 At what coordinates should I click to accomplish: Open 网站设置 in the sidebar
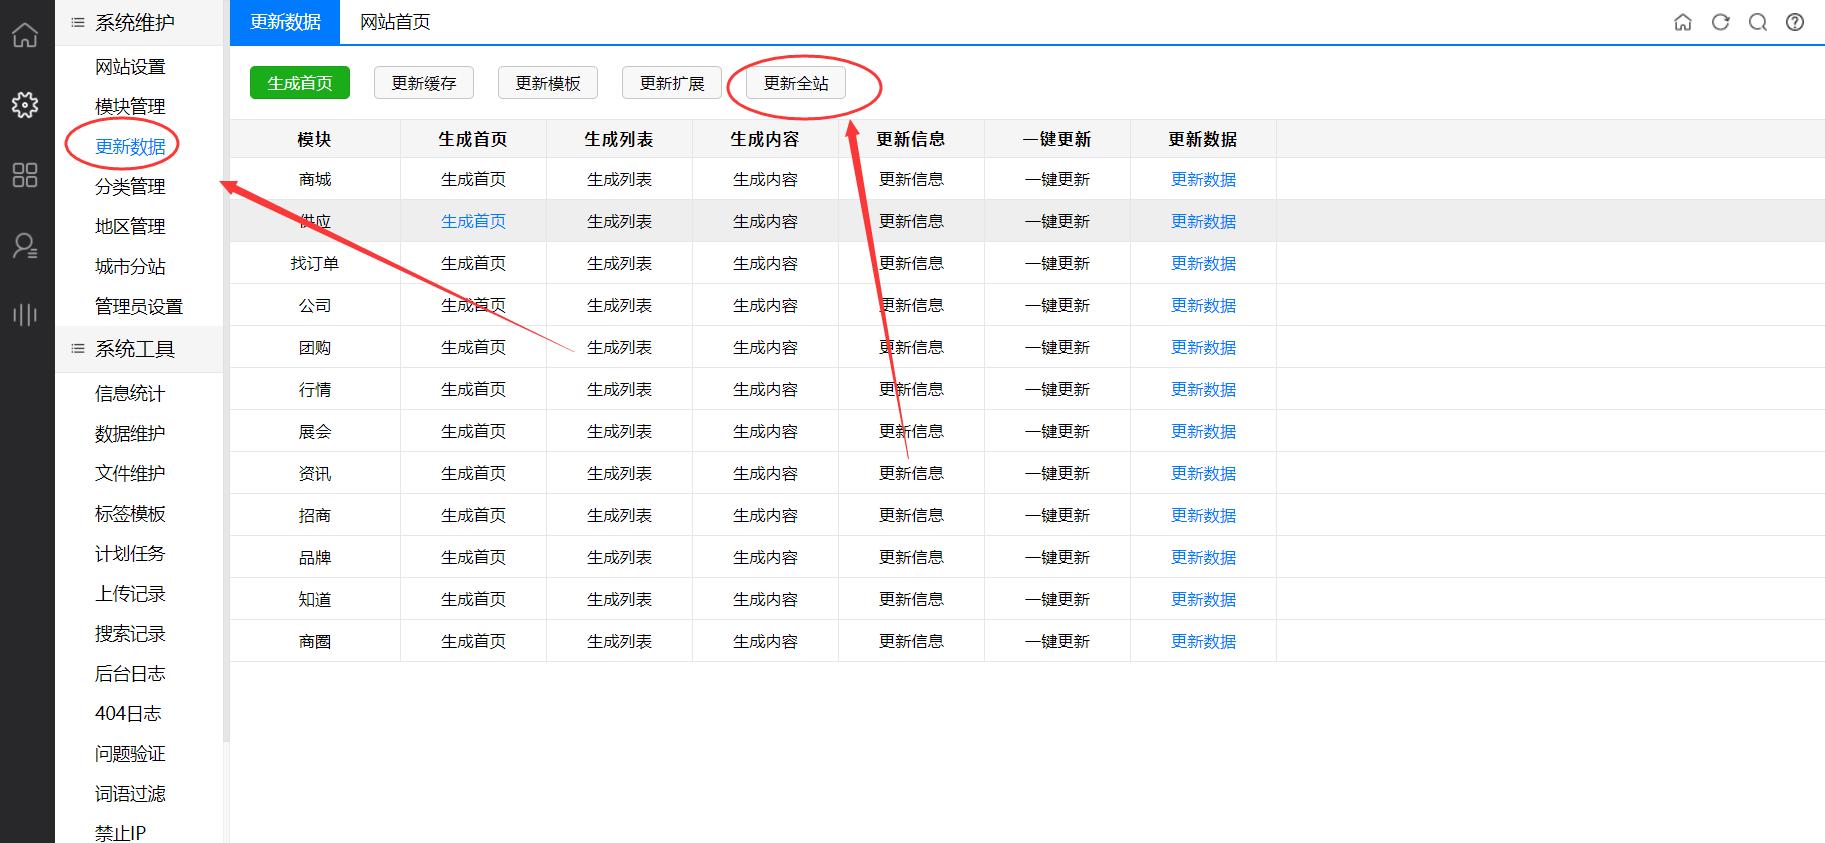(130, 67)
